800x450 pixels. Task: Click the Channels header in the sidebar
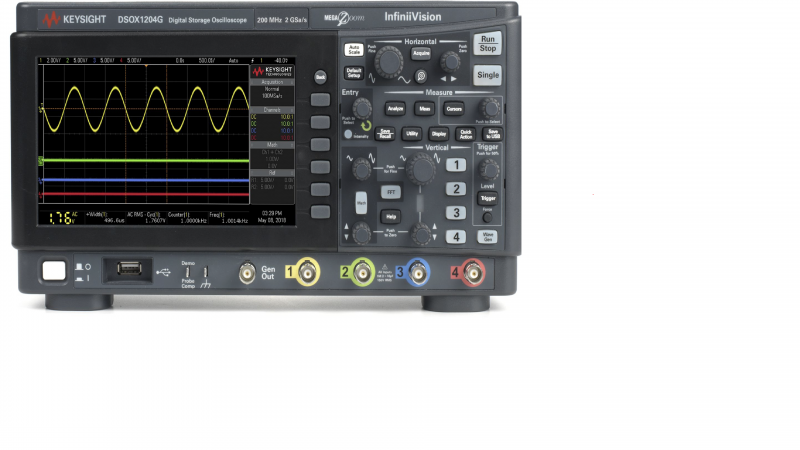click(x=272, y=110)
